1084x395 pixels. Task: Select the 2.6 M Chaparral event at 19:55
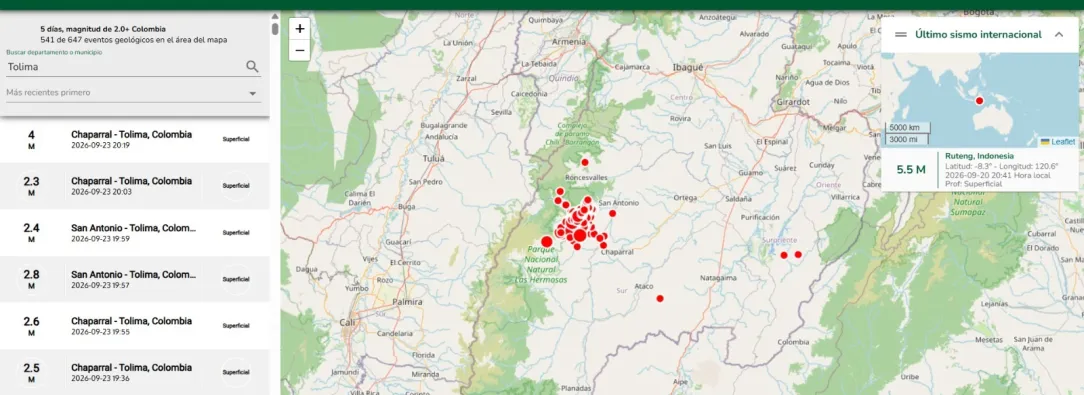click(x=135, y=326)
